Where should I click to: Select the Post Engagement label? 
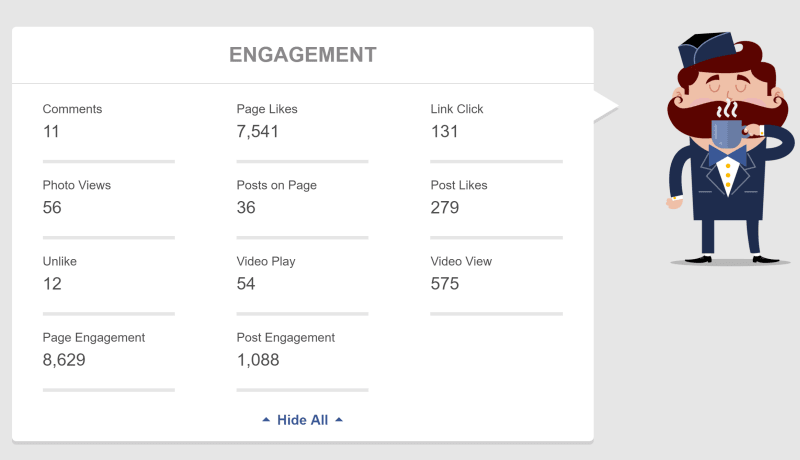(285, 338)
